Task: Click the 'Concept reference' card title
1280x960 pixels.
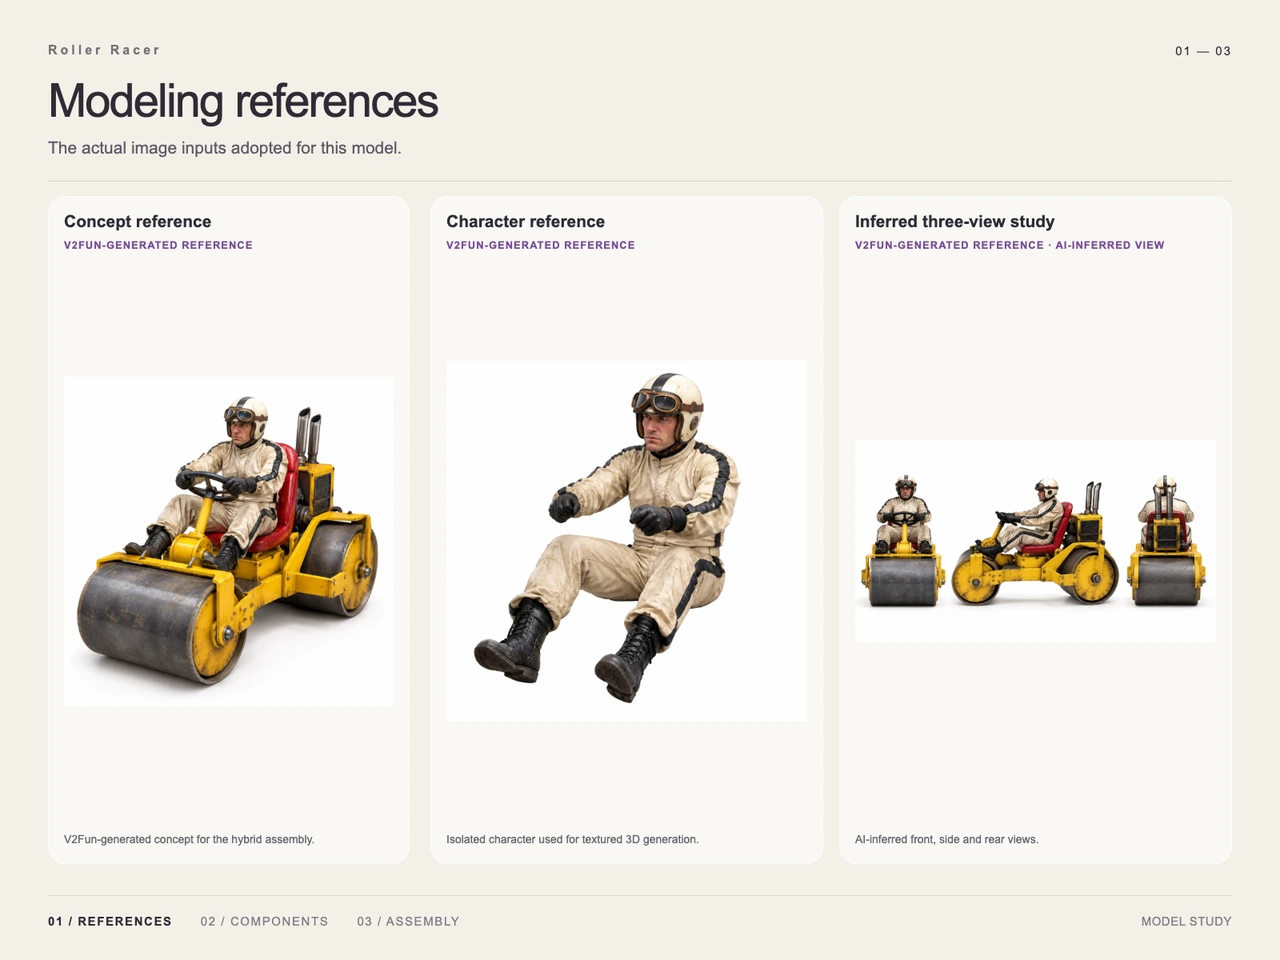Action: coord(138,222)
